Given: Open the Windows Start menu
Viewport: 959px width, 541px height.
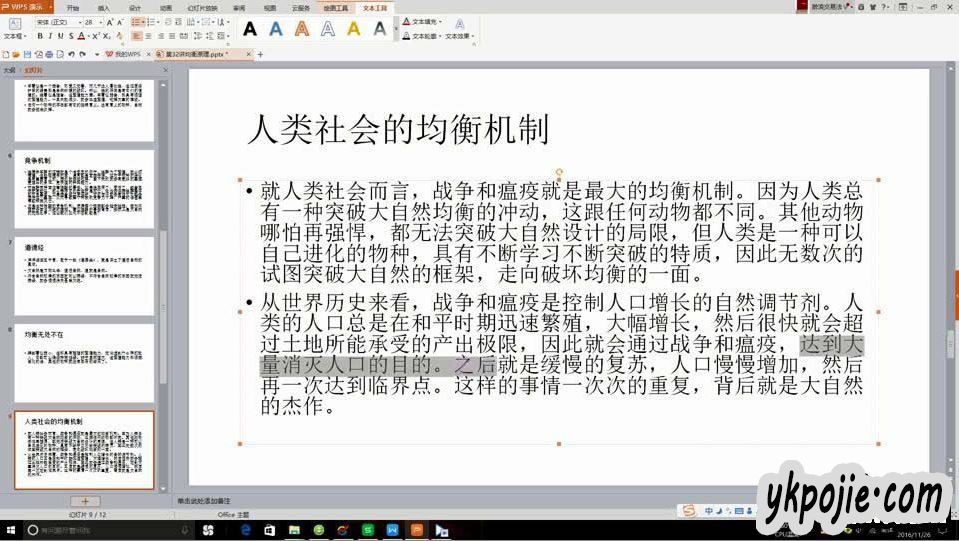Looking at the screenshot, I should [x=11, y=530].
